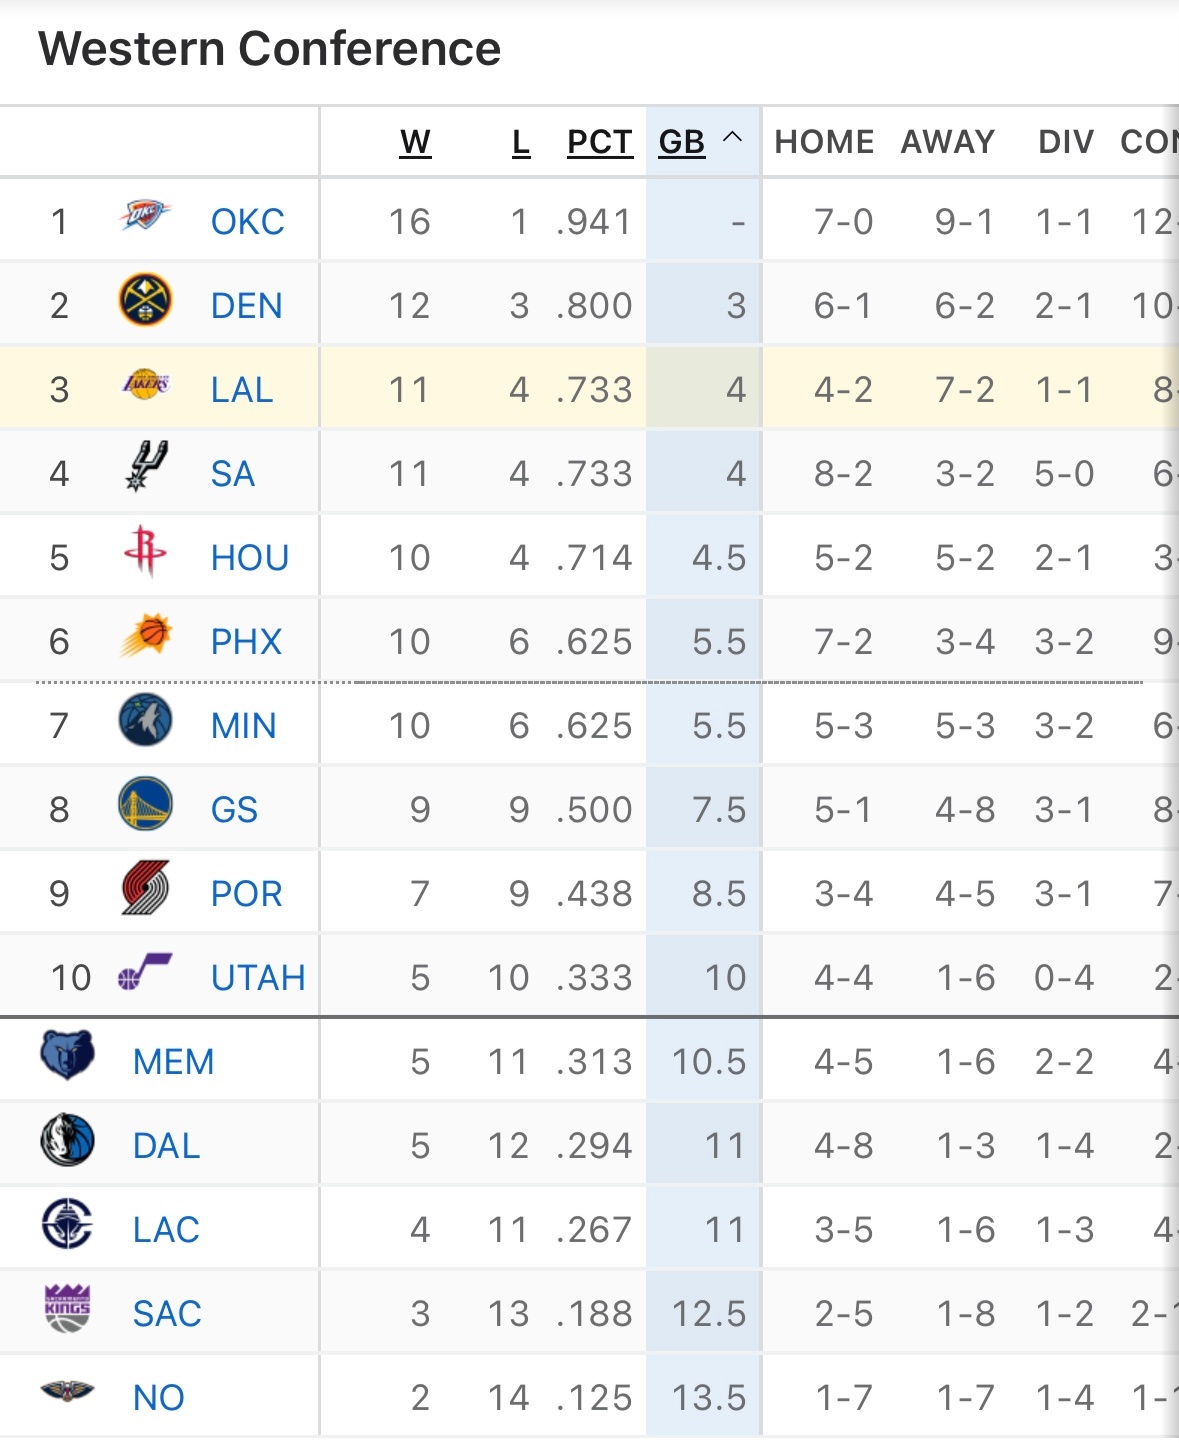
Task: Click the Sacramento Kings logo
Action: coord(68,1309)
